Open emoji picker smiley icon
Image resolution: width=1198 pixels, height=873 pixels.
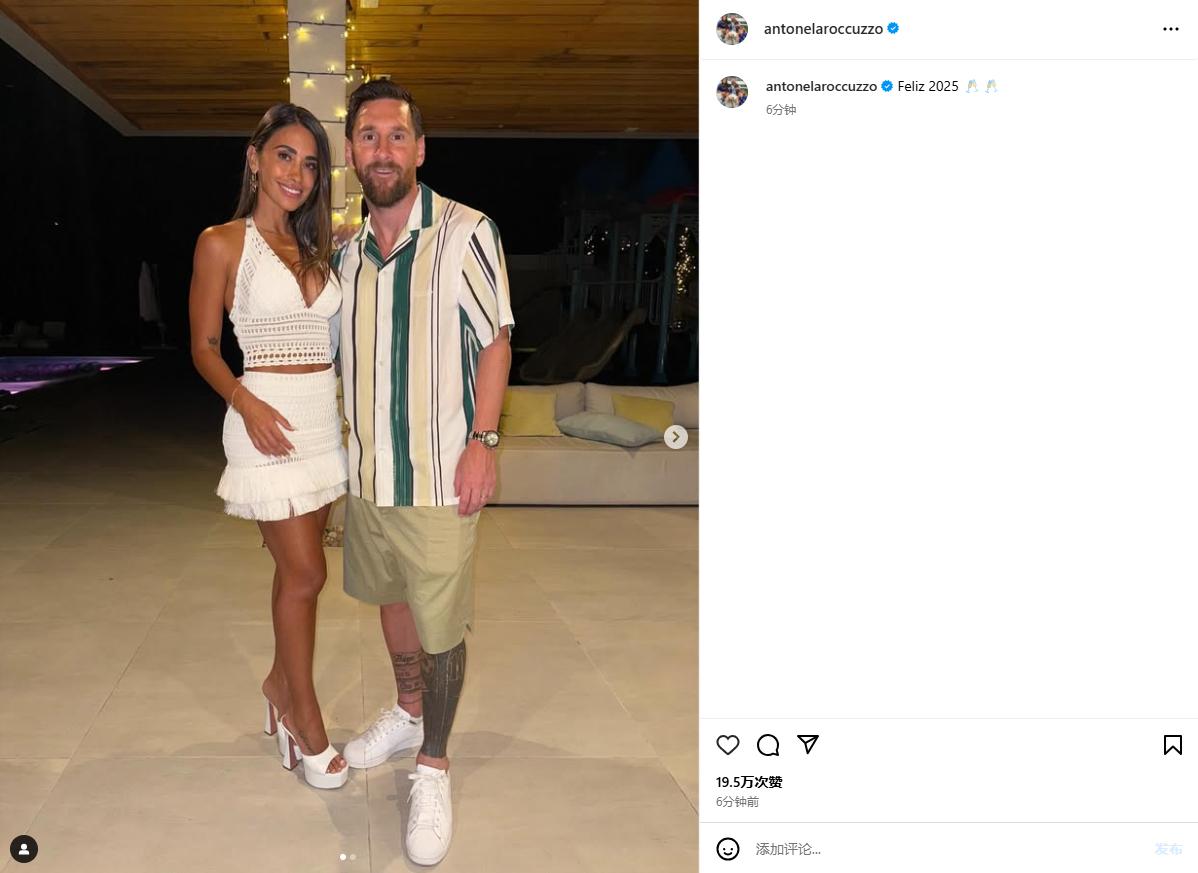point(727,849)
